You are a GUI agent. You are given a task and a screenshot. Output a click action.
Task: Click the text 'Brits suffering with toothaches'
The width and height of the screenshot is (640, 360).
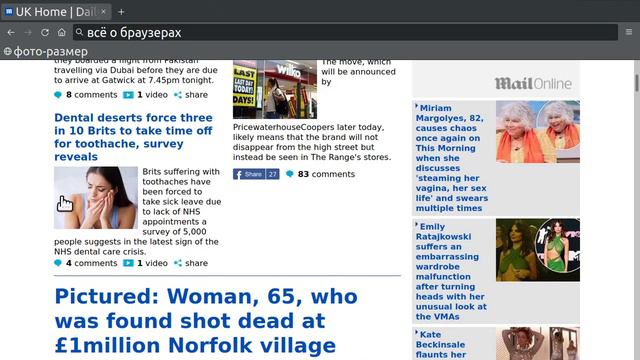[x=181, y=177]
